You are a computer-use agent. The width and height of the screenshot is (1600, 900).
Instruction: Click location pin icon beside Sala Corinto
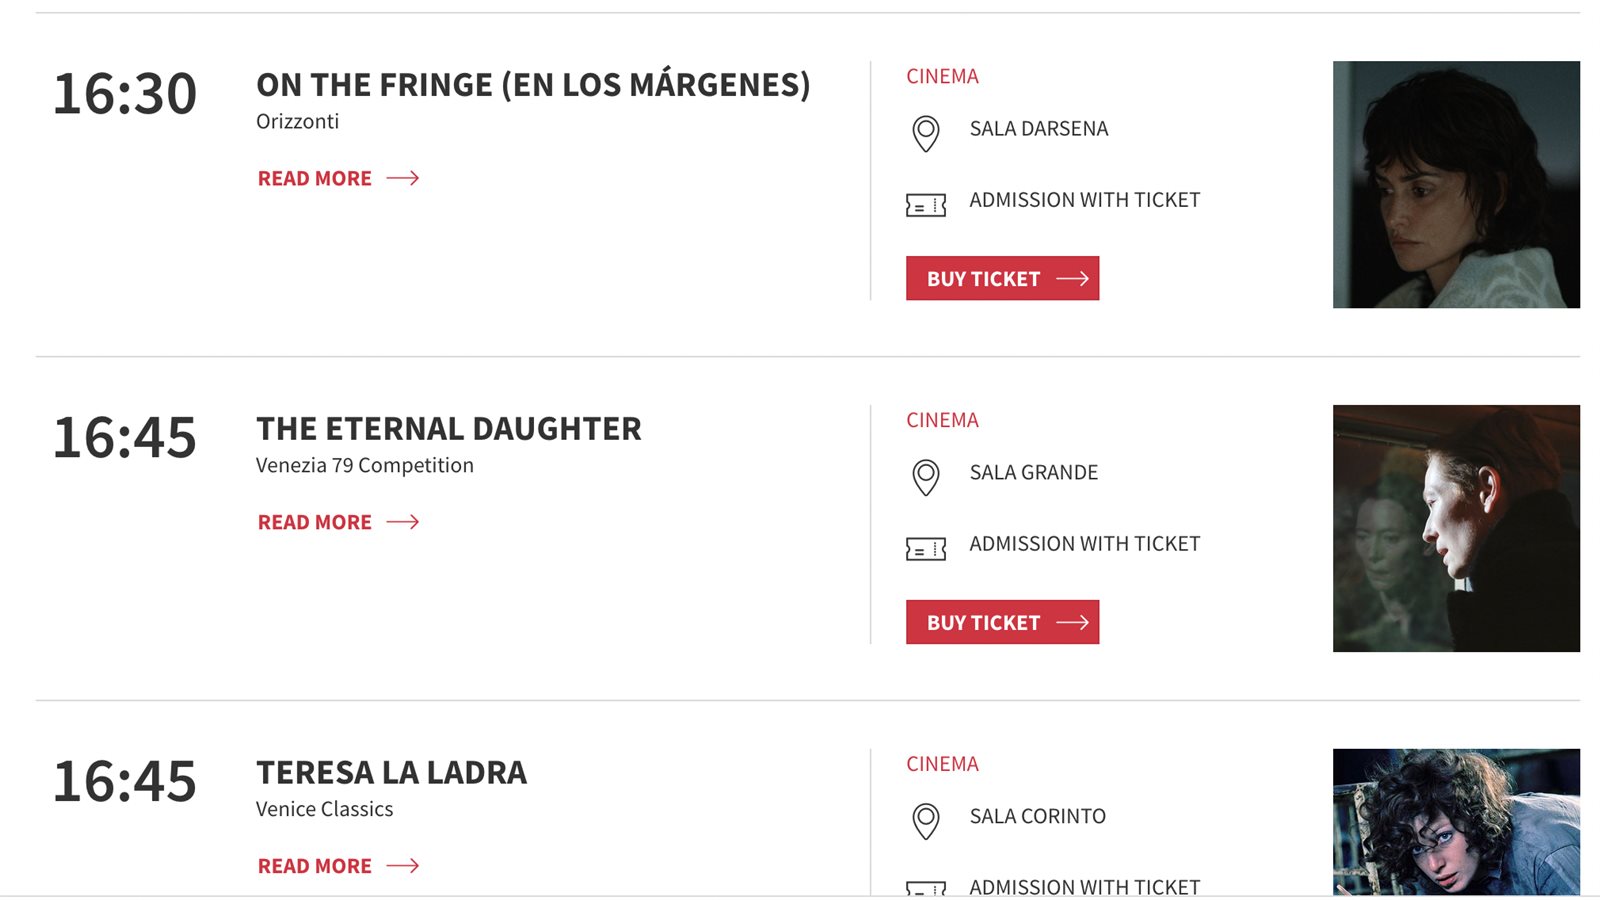(x=926, y=821)
